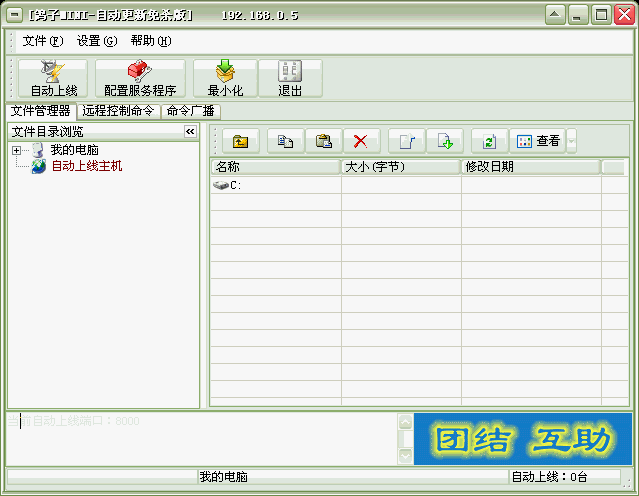Screen dimensions: 639x496
Task: Click the download file green arrow icon
Action: (x=445, y=141)
